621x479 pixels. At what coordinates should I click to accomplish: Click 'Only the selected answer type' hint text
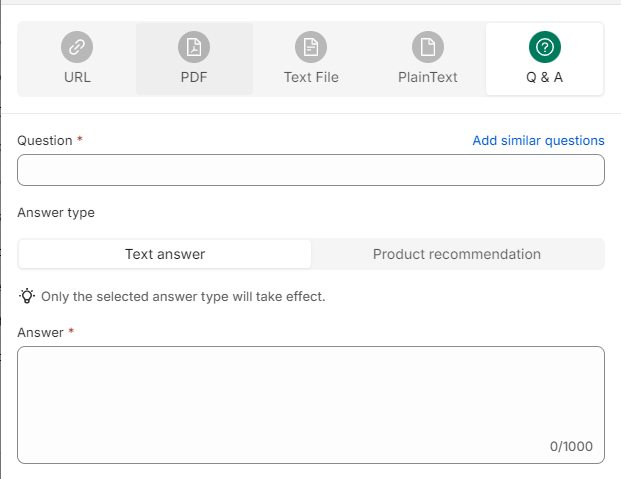183,296
